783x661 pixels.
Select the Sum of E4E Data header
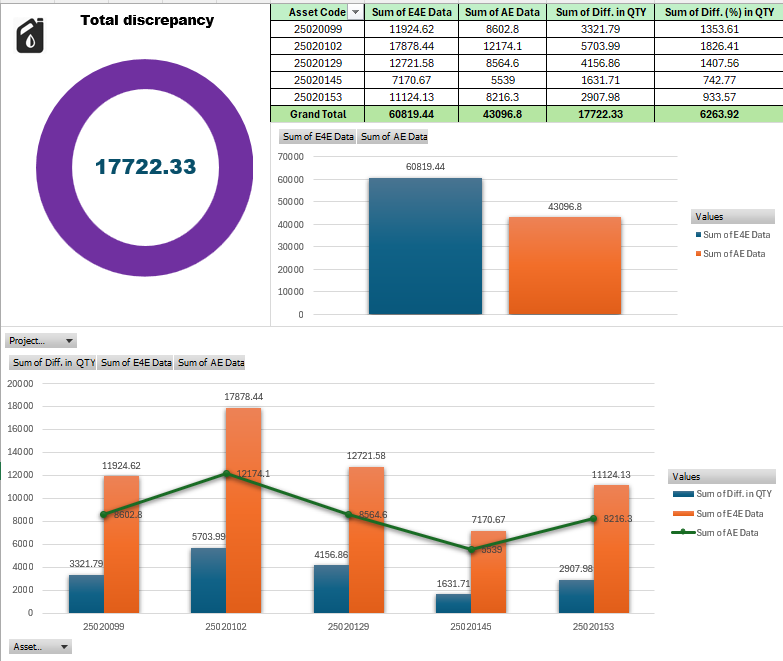pos(411,12)
